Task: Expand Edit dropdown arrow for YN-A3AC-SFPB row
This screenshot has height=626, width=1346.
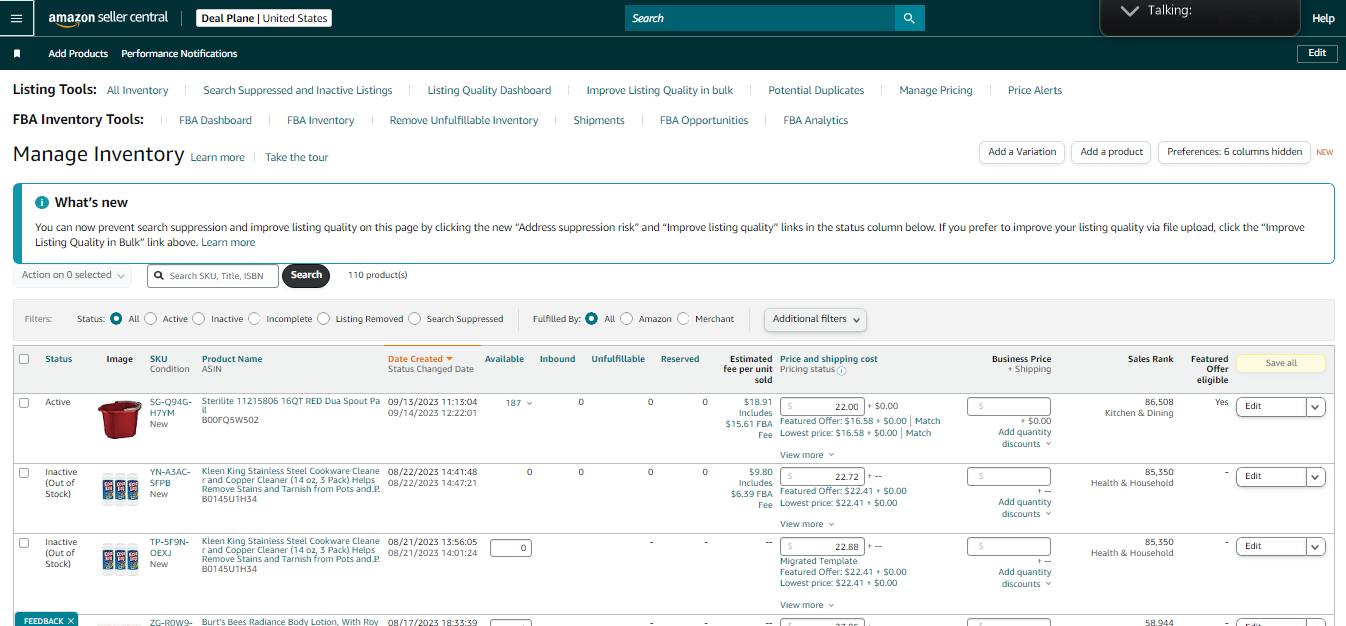Action: tap(1315, 476)
